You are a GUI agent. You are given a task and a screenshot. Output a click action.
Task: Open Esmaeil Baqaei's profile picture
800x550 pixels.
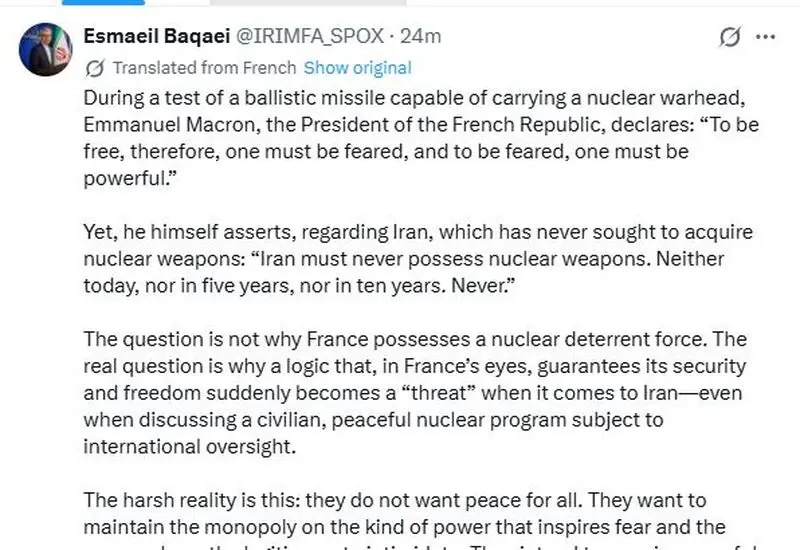coord(45,49)
